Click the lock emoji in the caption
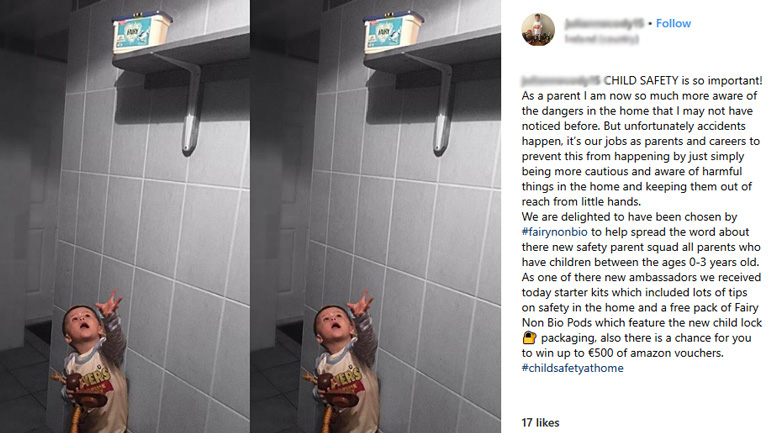 tap(529, 338)
